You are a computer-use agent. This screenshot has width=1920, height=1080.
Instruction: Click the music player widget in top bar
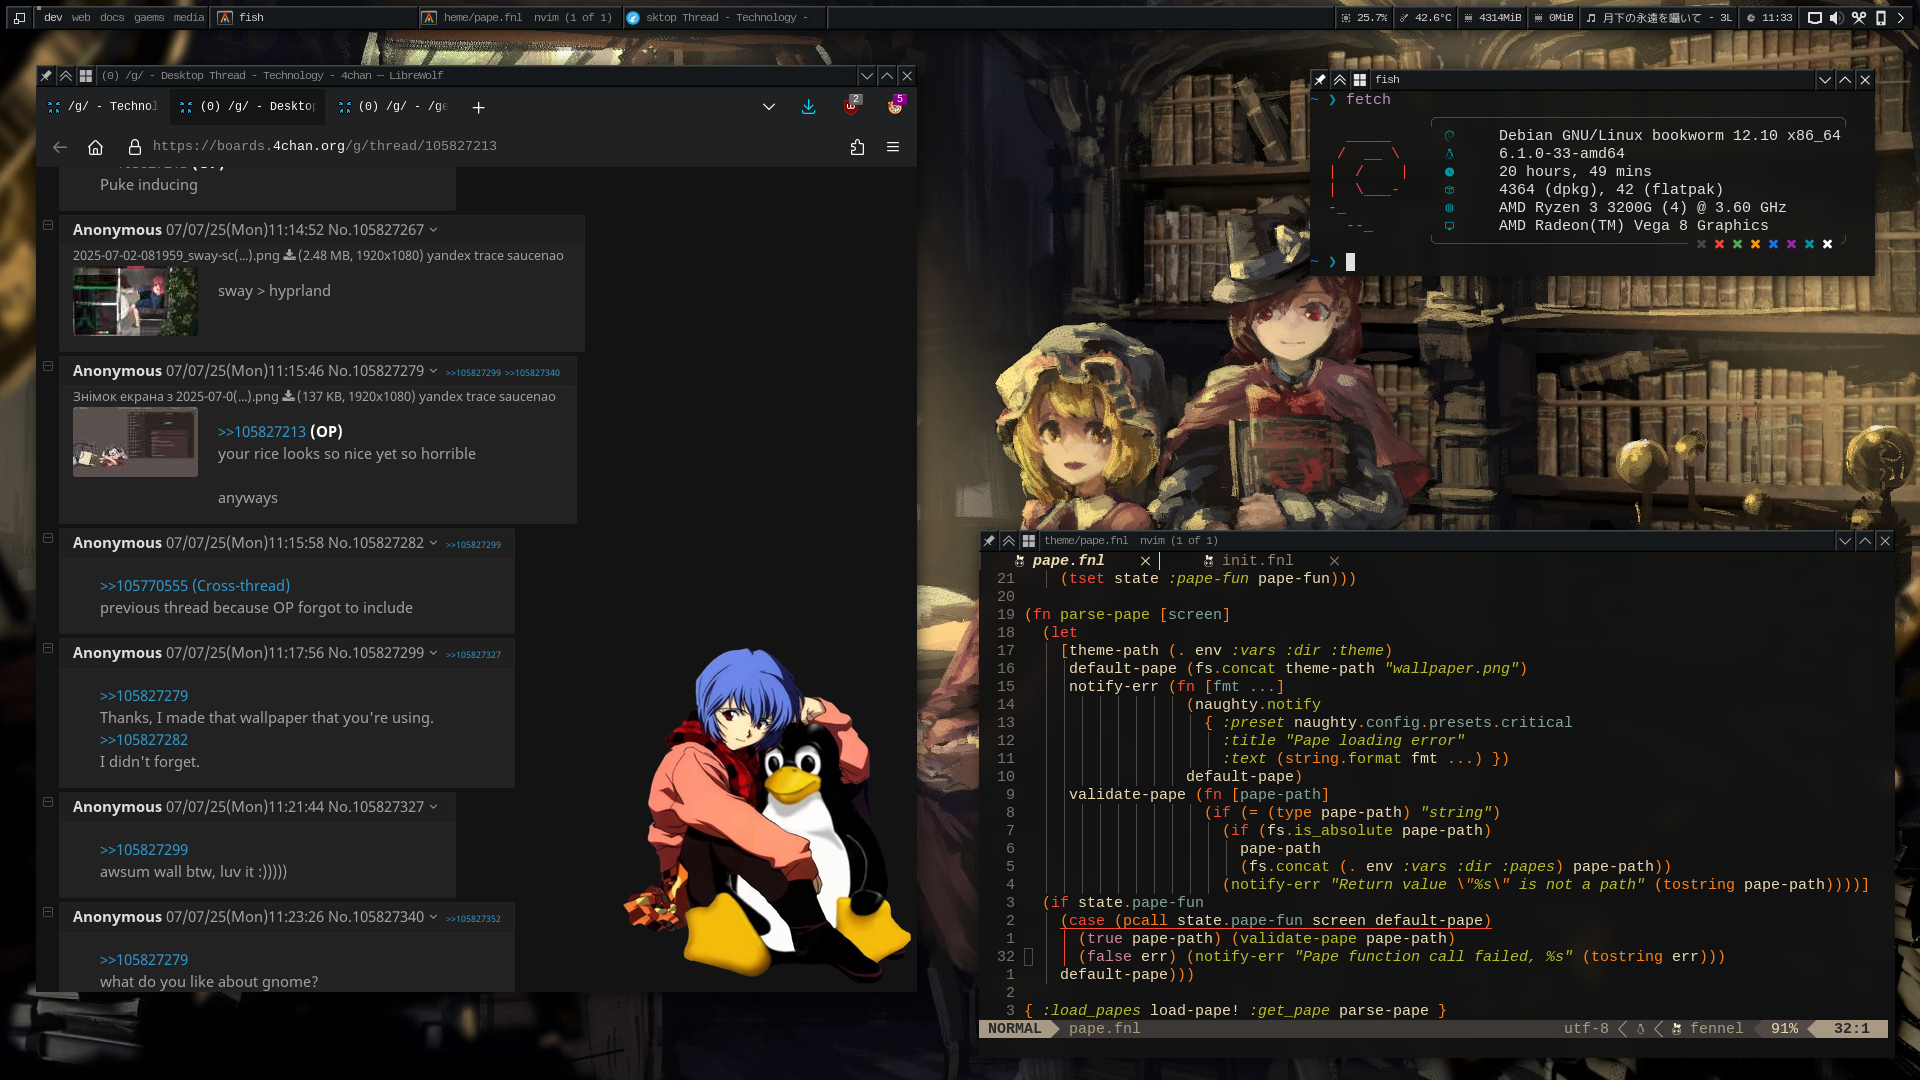tap(1659, 17)
